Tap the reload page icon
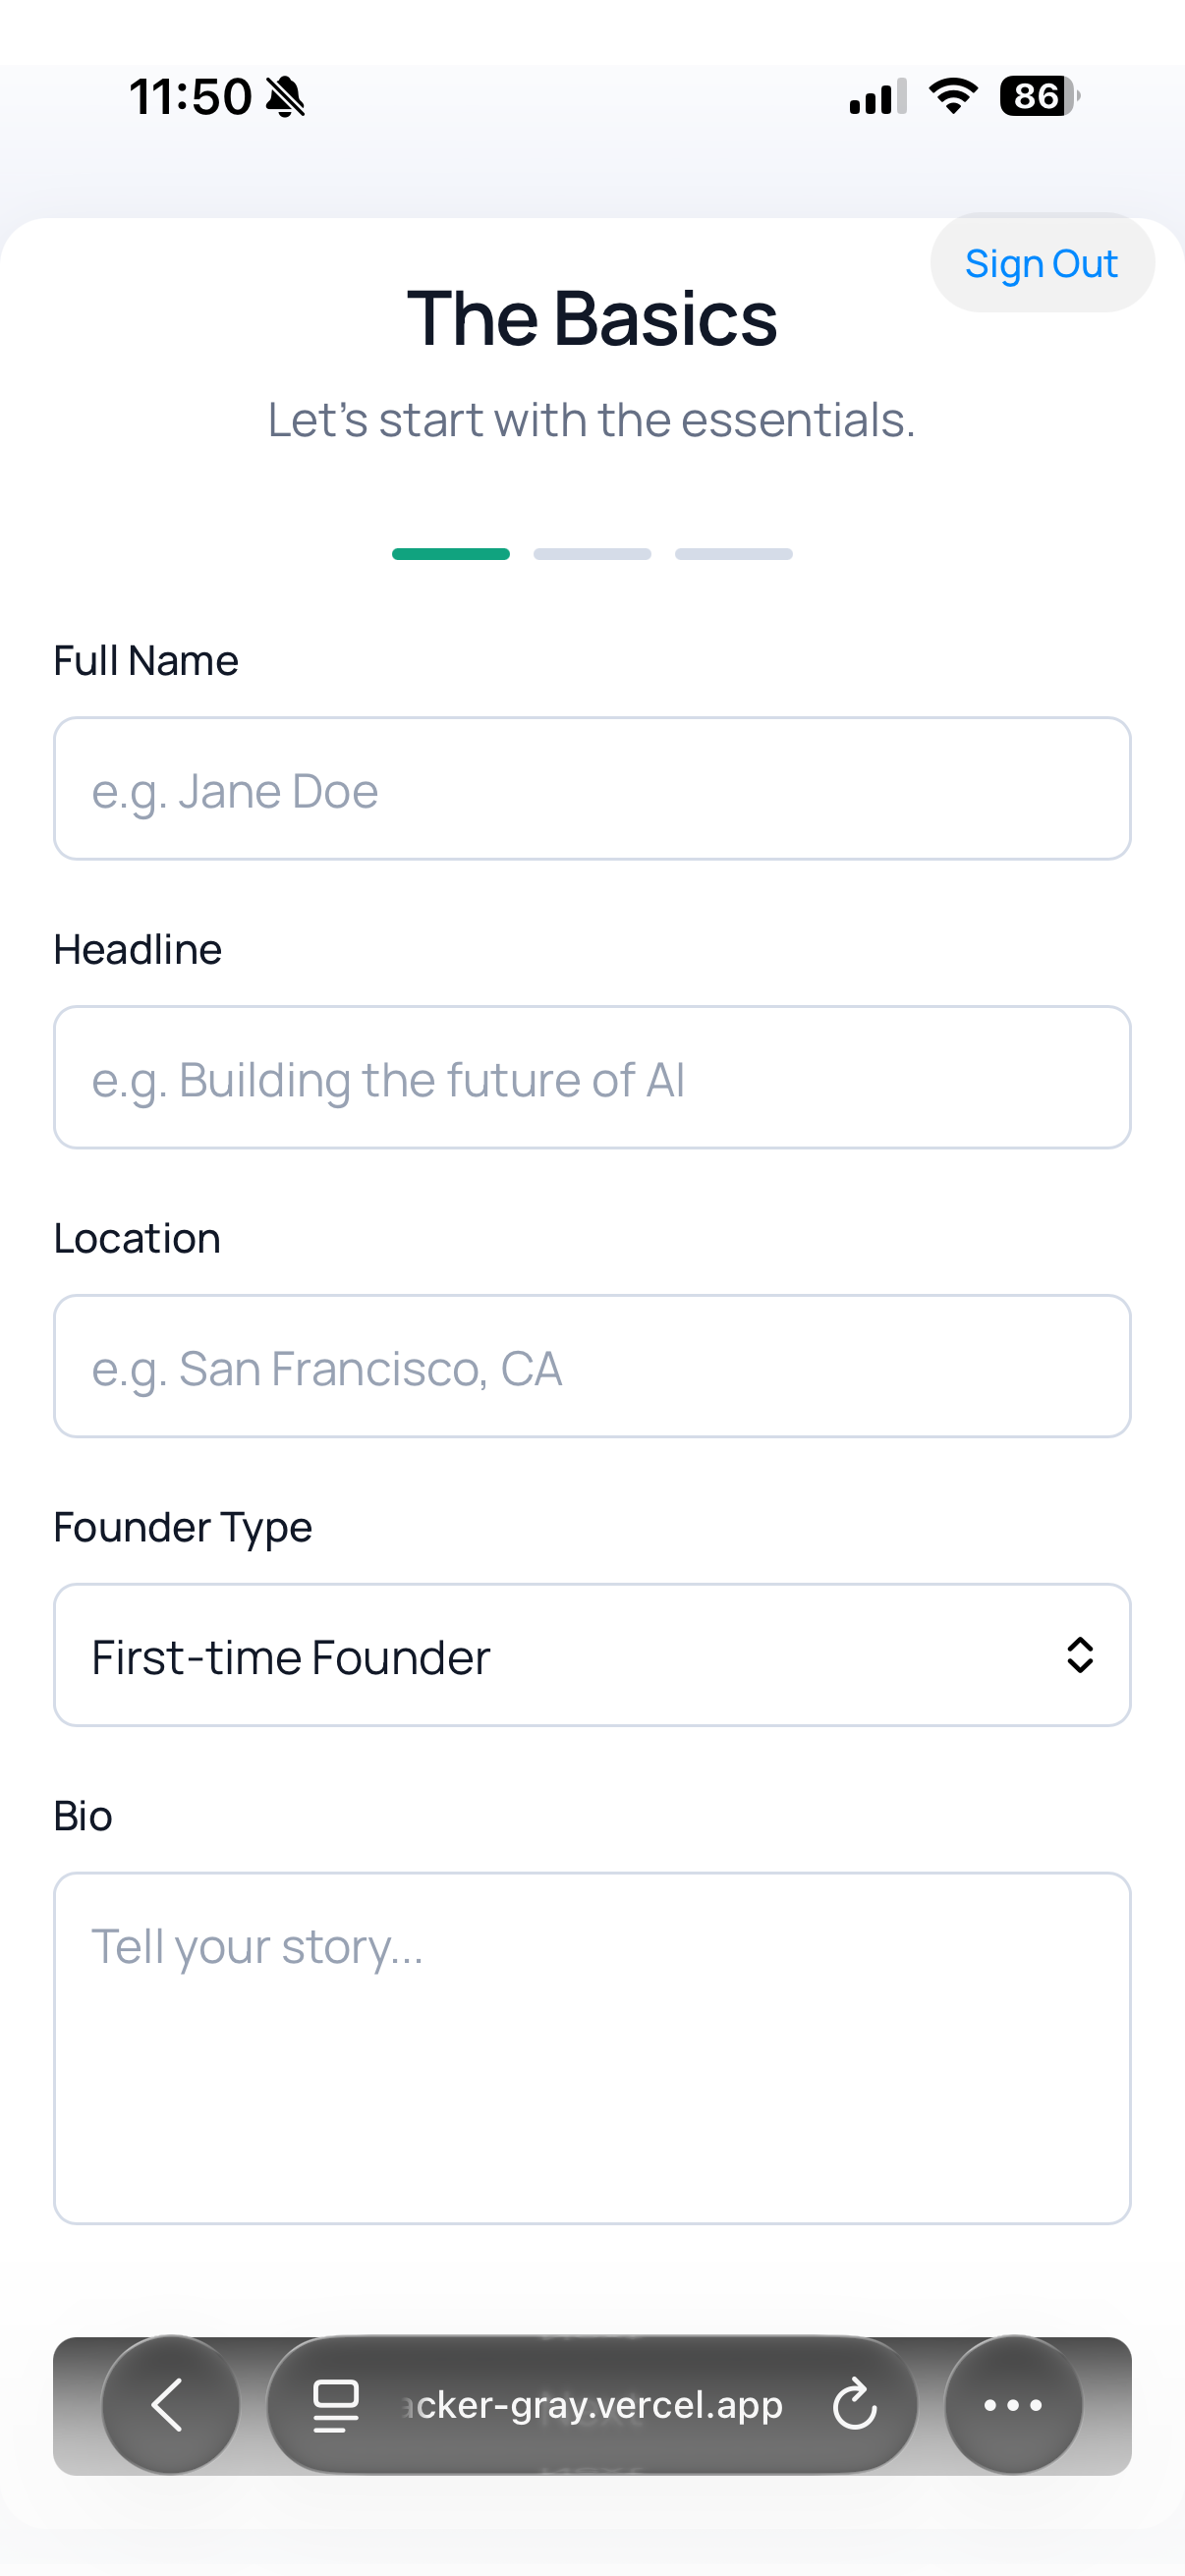Screen dimensions: 1185x2576 coord(855,2405)
